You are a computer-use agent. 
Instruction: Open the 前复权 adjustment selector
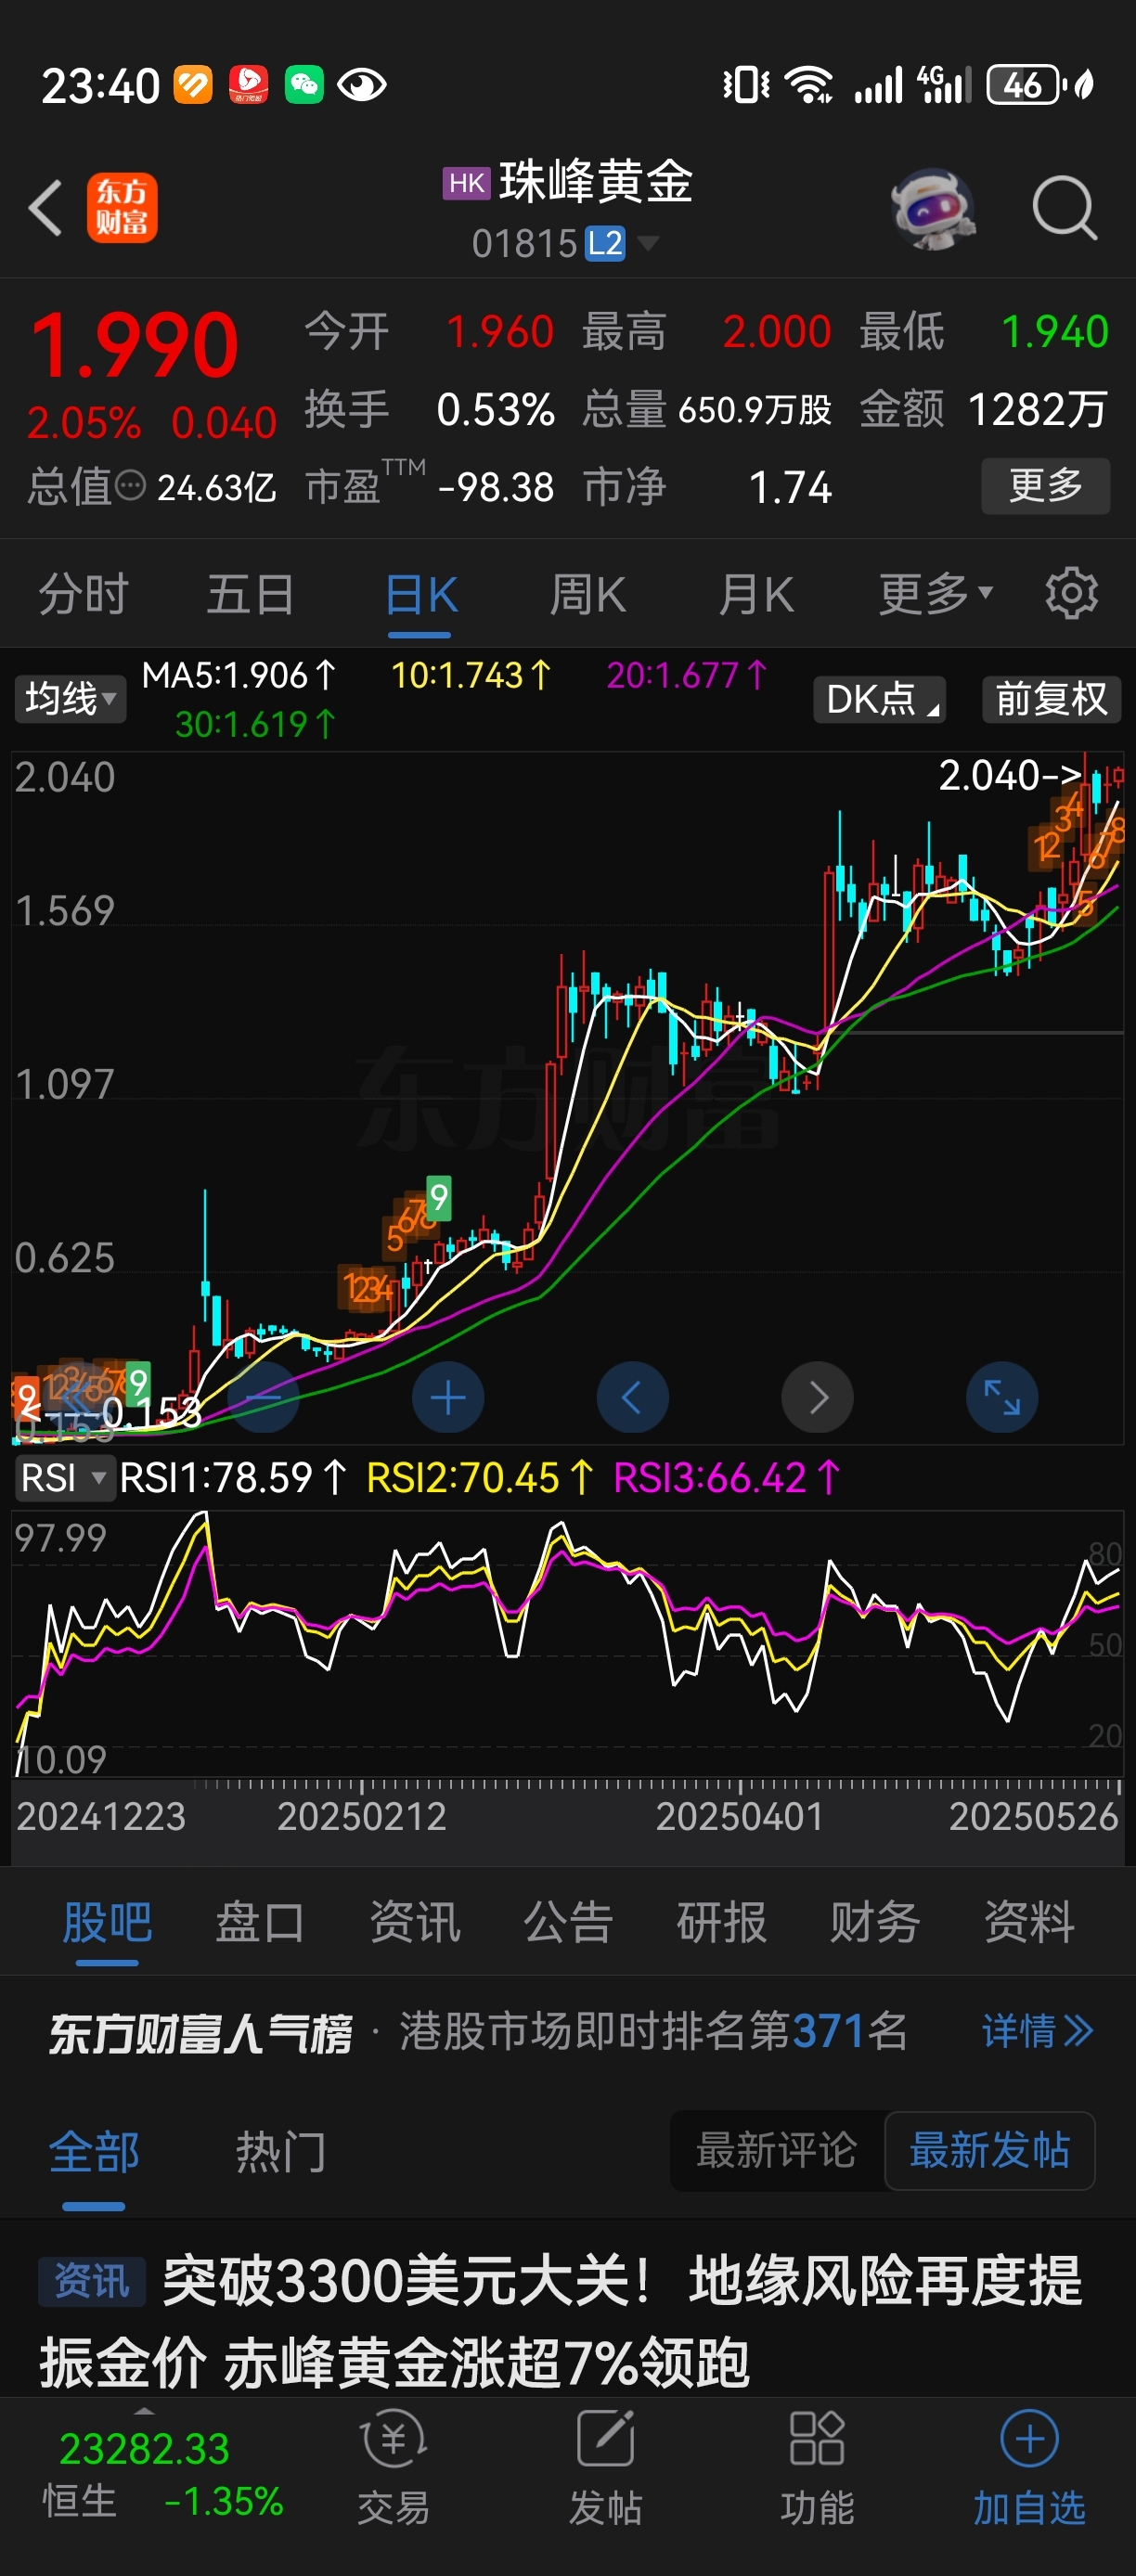1051,699
